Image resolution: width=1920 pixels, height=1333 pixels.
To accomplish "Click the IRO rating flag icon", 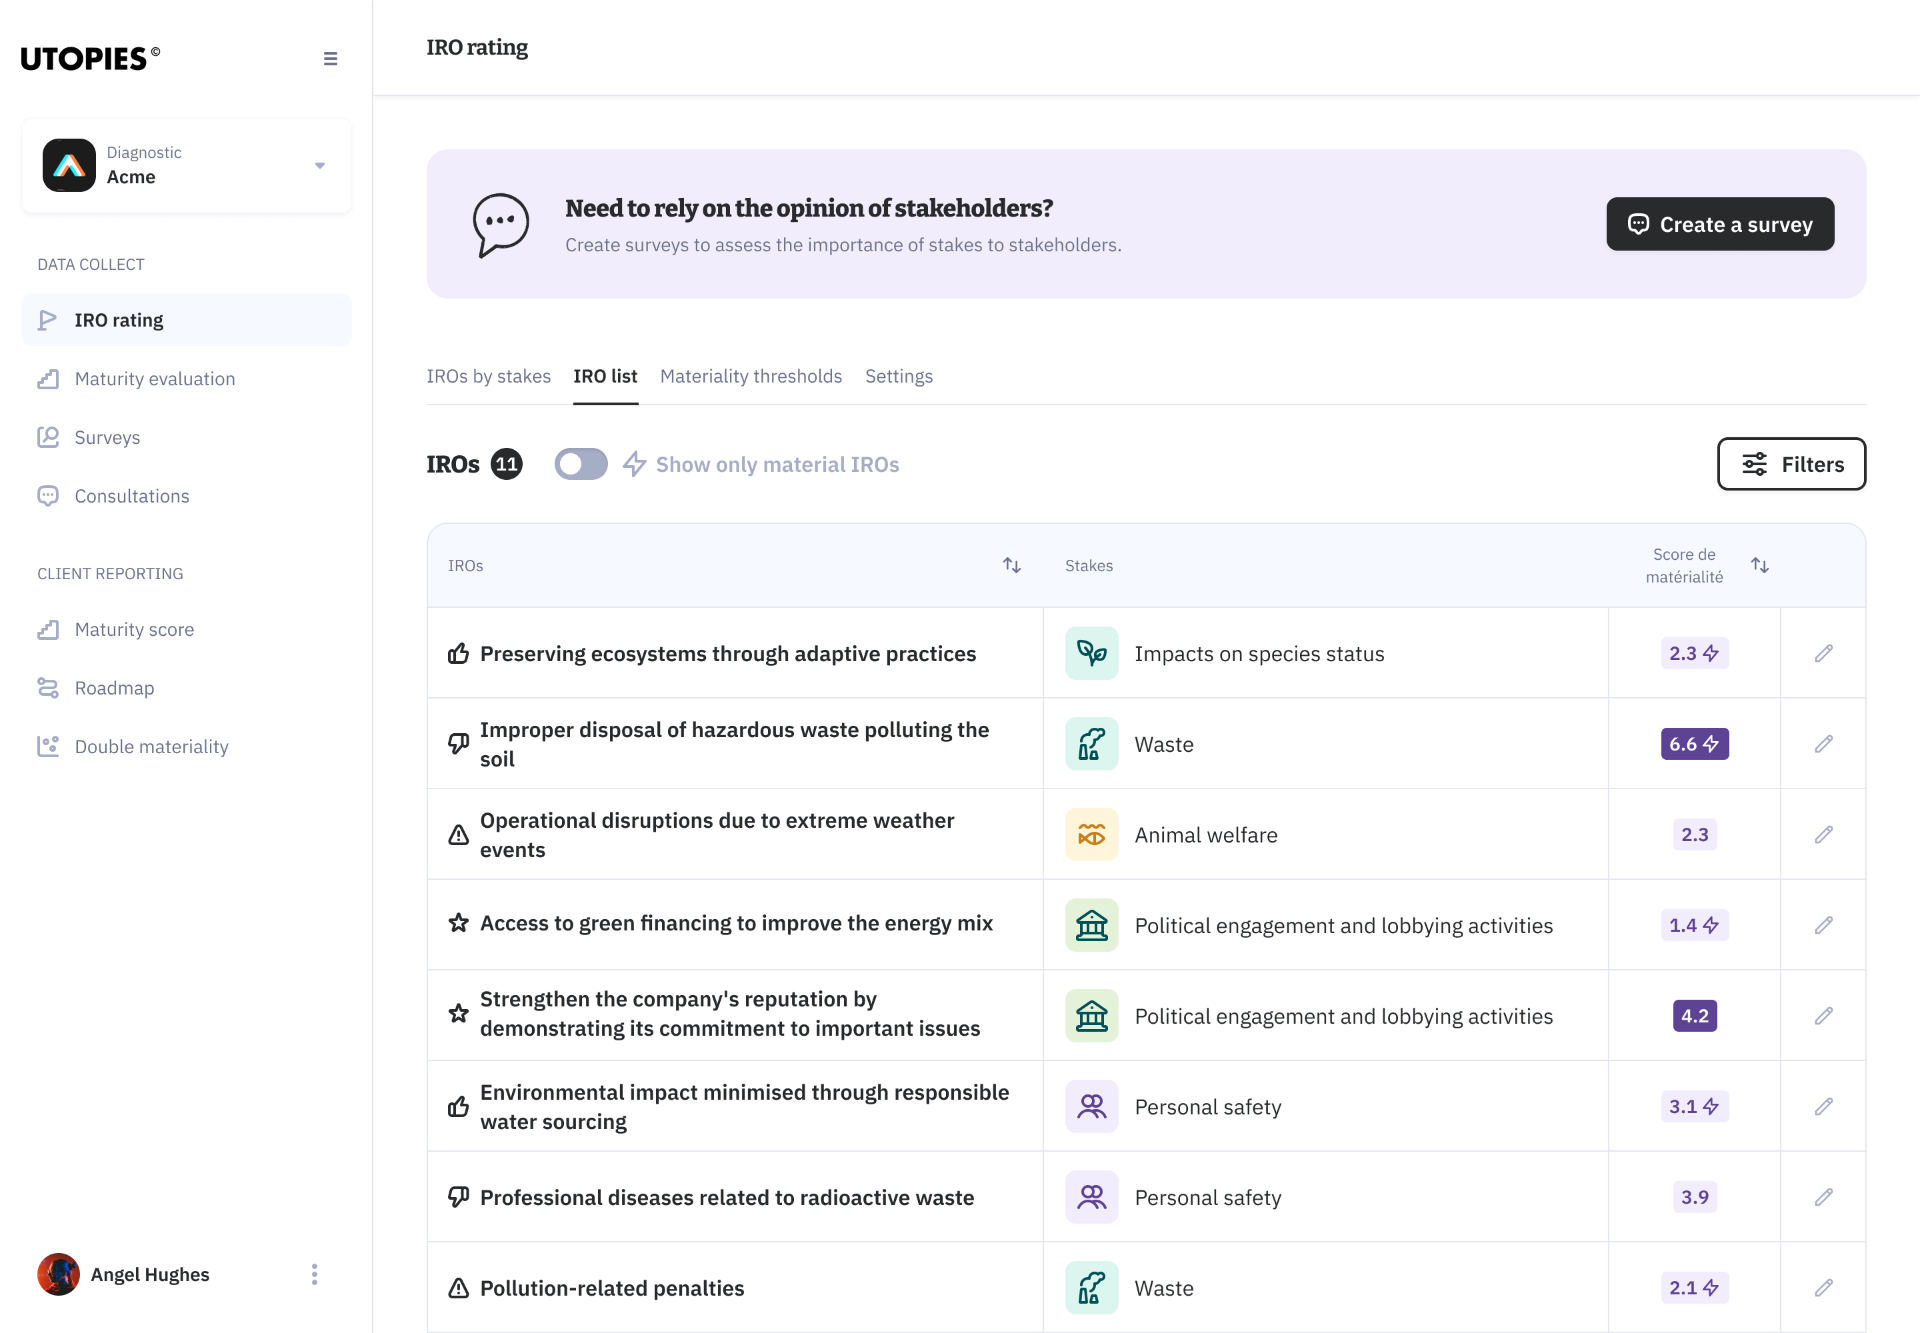I will (47, 320).
